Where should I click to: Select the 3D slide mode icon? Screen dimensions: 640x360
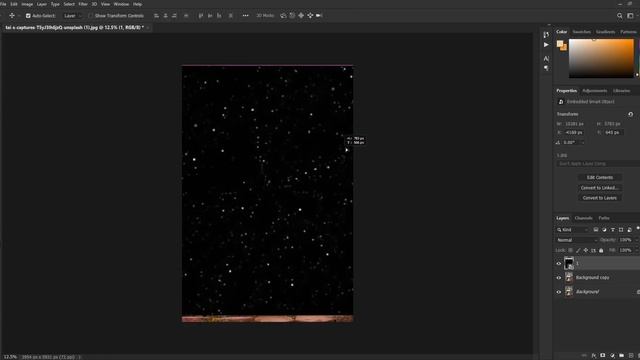[310, 16]
